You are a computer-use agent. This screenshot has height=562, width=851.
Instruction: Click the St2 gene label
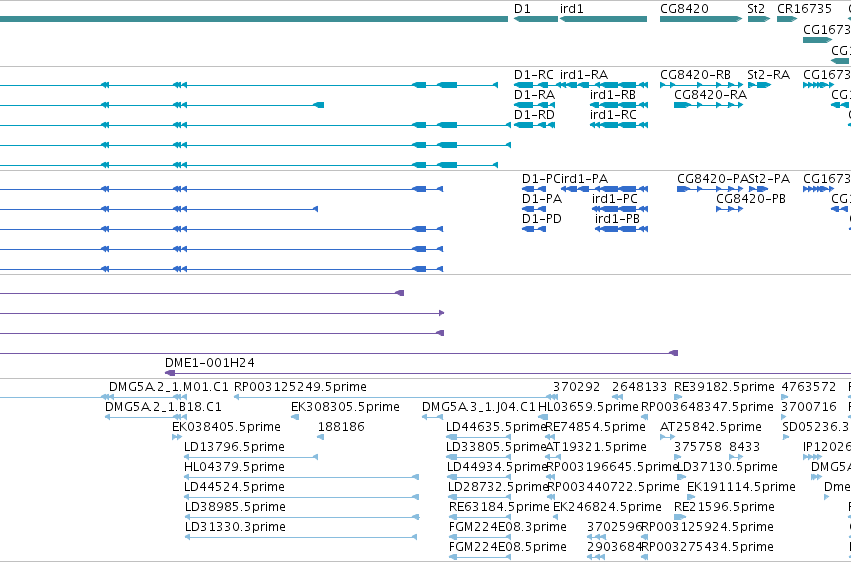tap(756, 9)
